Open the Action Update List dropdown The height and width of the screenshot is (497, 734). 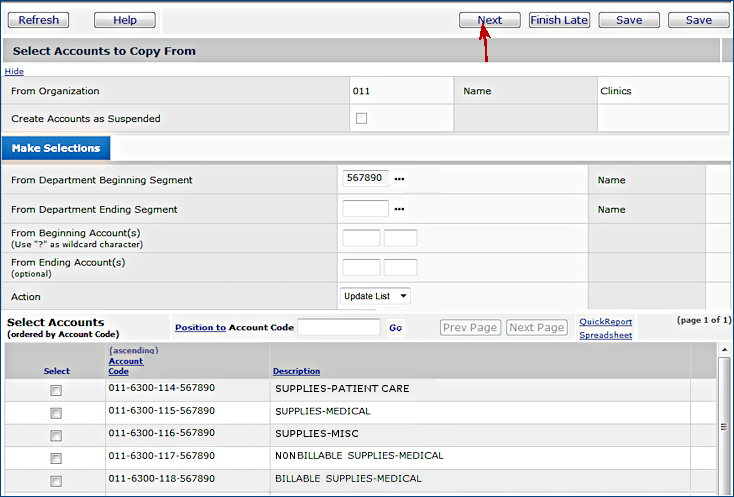point(375,296)
